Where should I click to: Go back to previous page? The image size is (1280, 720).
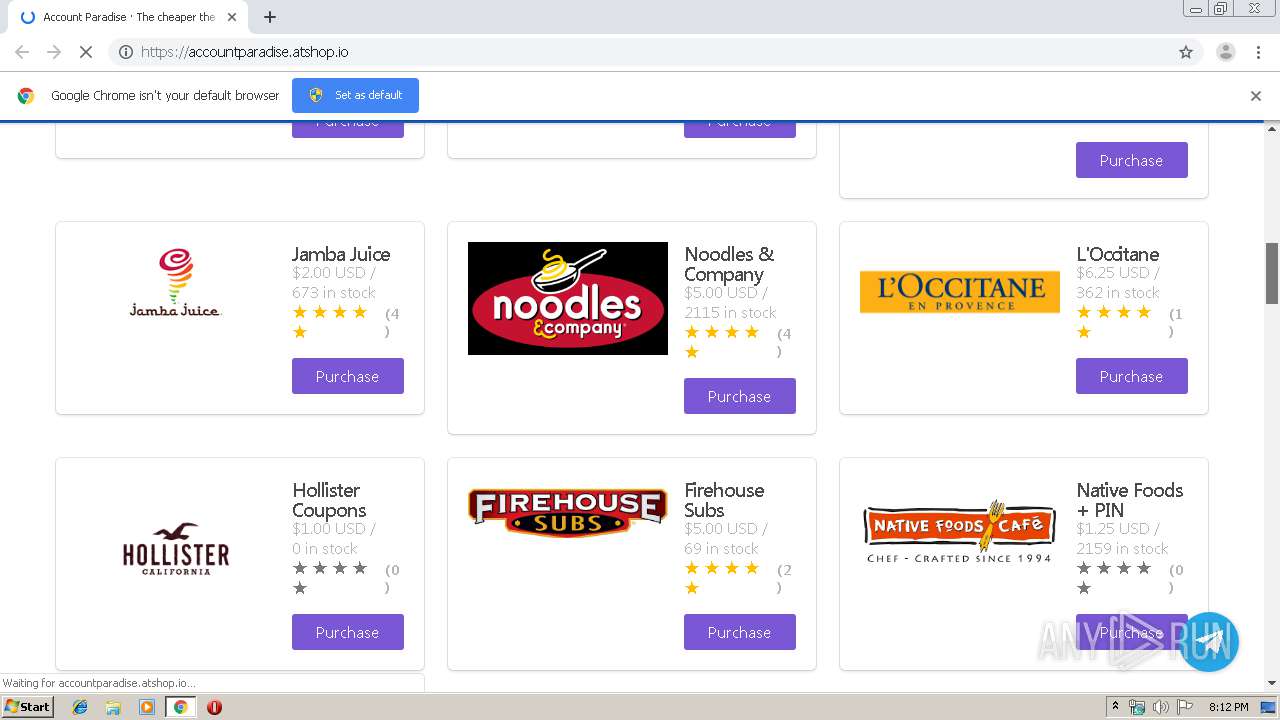click(22, 52)
